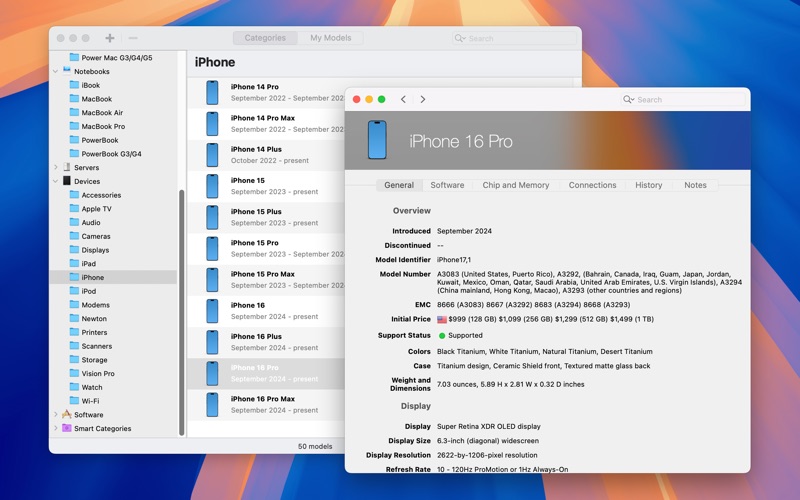Viewport: 800px width, 500px height.
Task: Click the Vision Pro folder icon
Action: click(x=74, y=373)
